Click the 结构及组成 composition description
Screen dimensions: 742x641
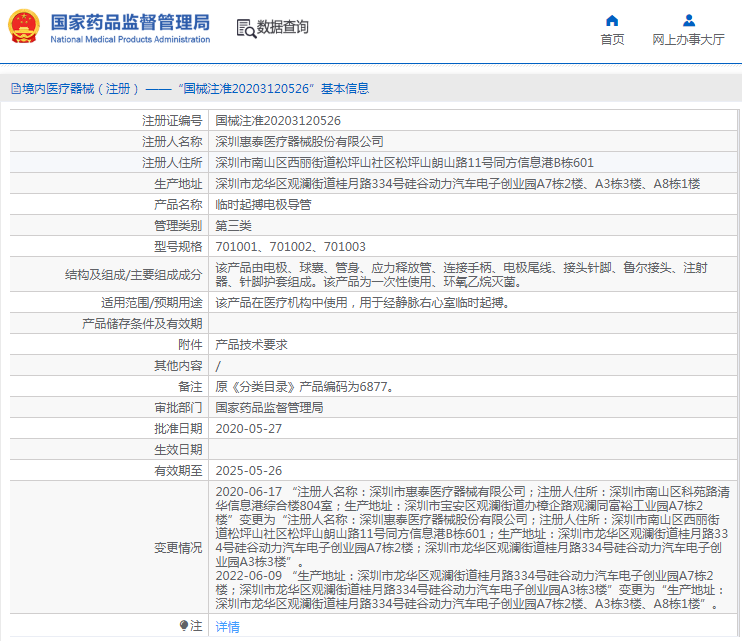coord(461,274)
